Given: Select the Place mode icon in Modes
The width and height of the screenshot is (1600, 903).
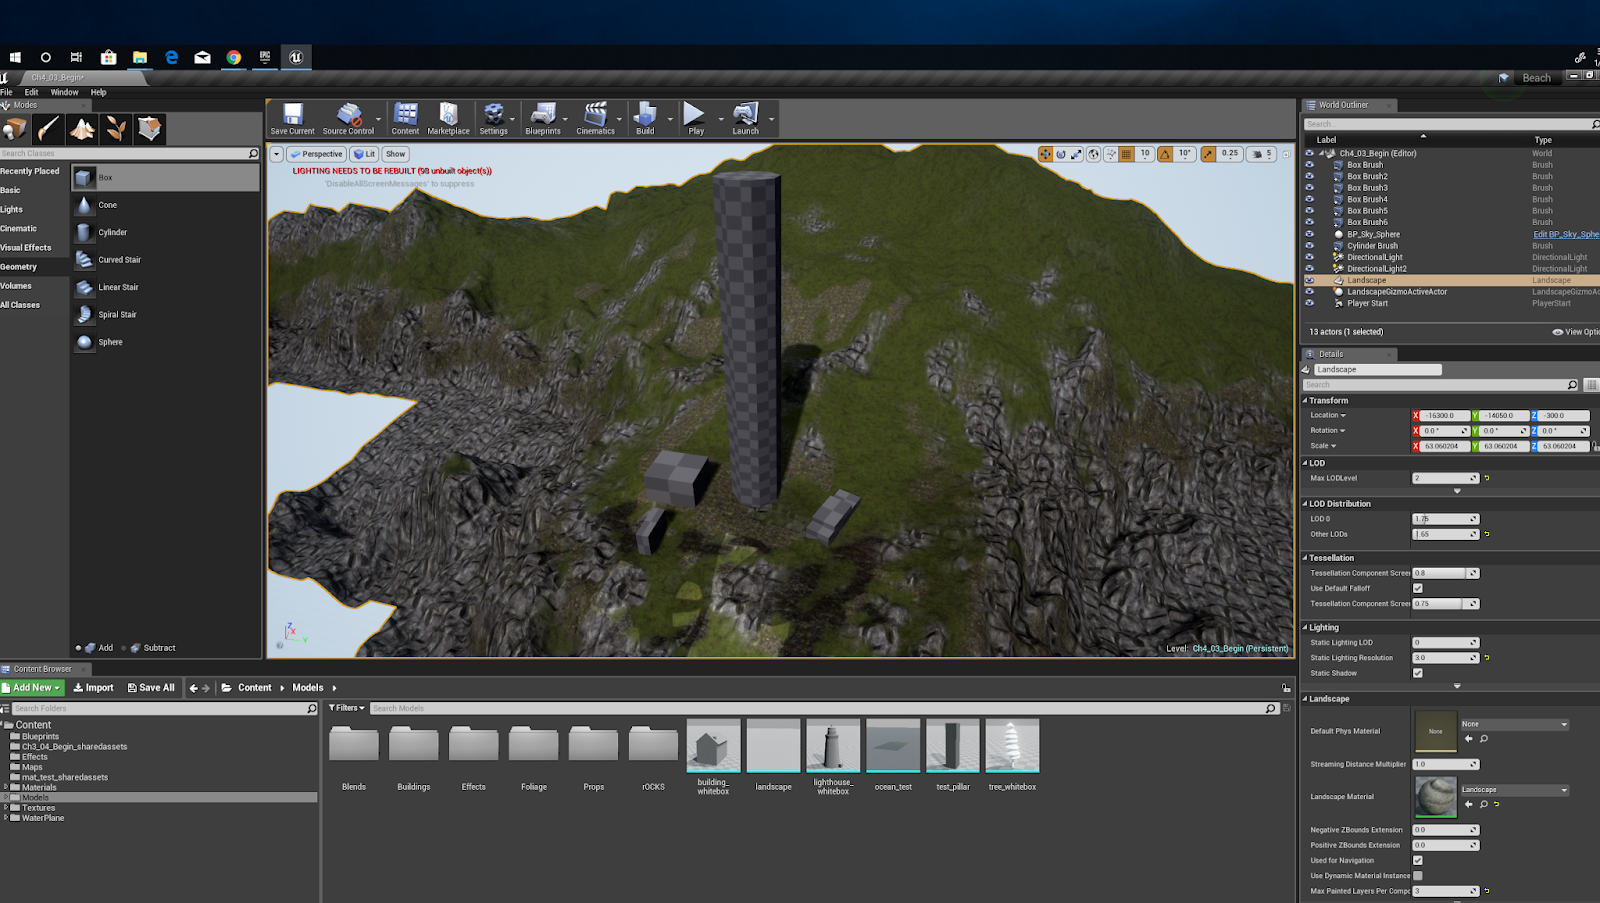Looking at the screenshot, I should pos(14,129).
